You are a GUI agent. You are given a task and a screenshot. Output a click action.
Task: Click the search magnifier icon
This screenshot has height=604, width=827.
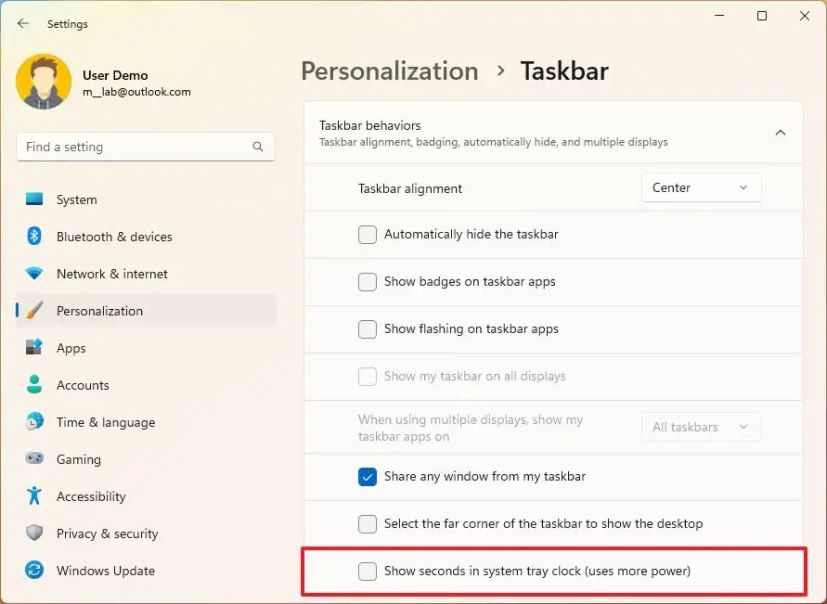pos(258,147)
